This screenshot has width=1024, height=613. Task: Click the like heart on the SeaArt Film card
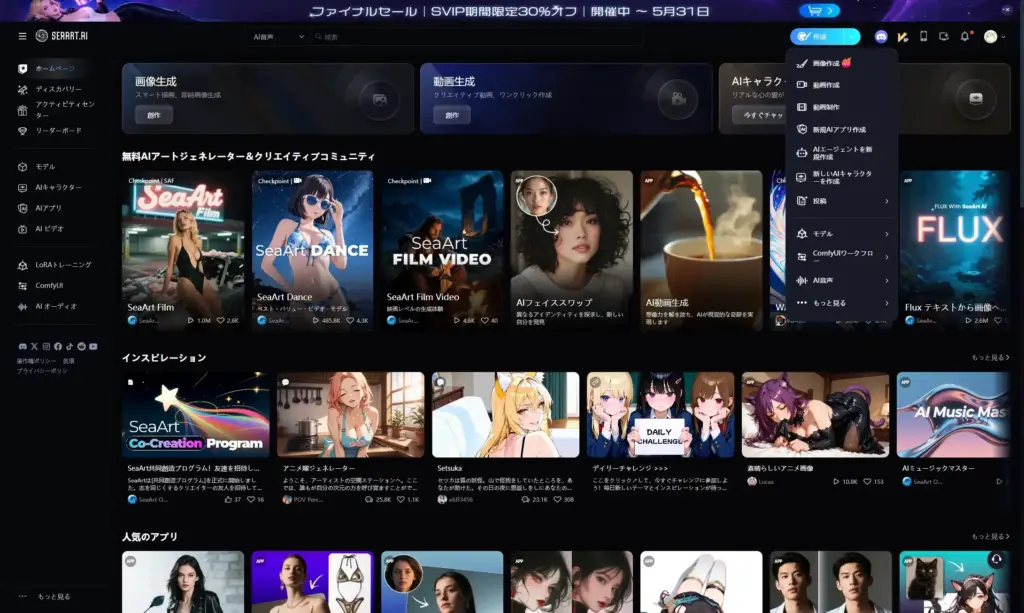tap(221, 321)
